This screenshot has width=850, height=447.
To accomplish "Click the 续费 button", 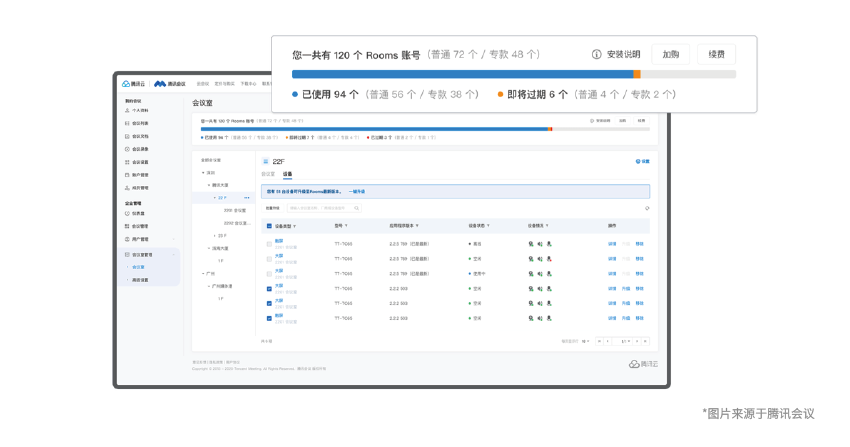I will (716, 55).
